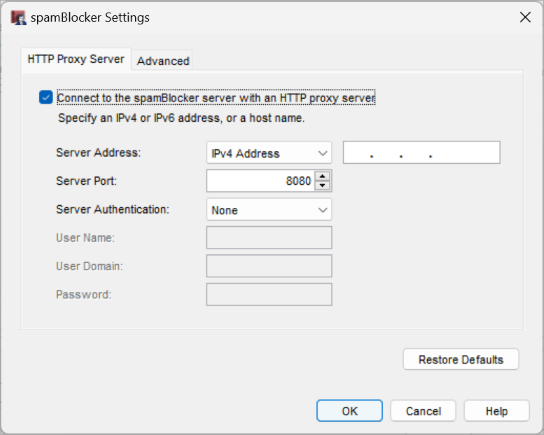Click the 'Specify an IPv4 or IPv6 address' text
544x435 pixels.
pyautogui.click(x=181, y=118)
